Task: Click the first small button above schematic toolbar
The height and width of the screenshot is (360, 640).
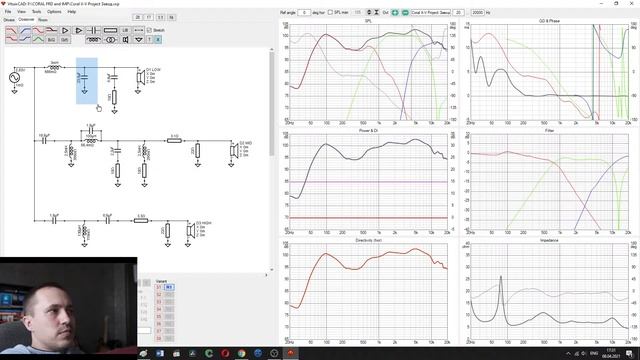Action: [x=138, y=18]
